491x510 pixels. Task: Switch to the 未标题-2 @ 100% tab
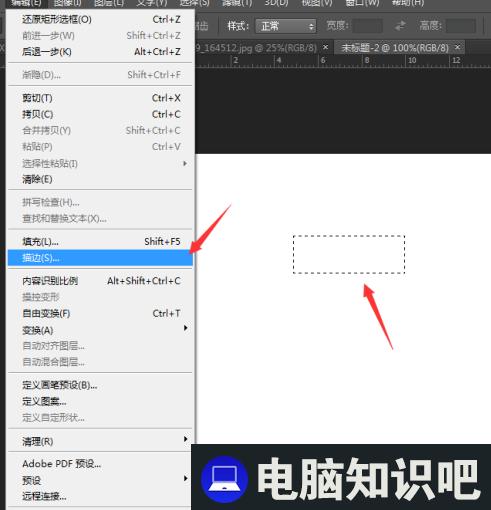pos(395,48)
